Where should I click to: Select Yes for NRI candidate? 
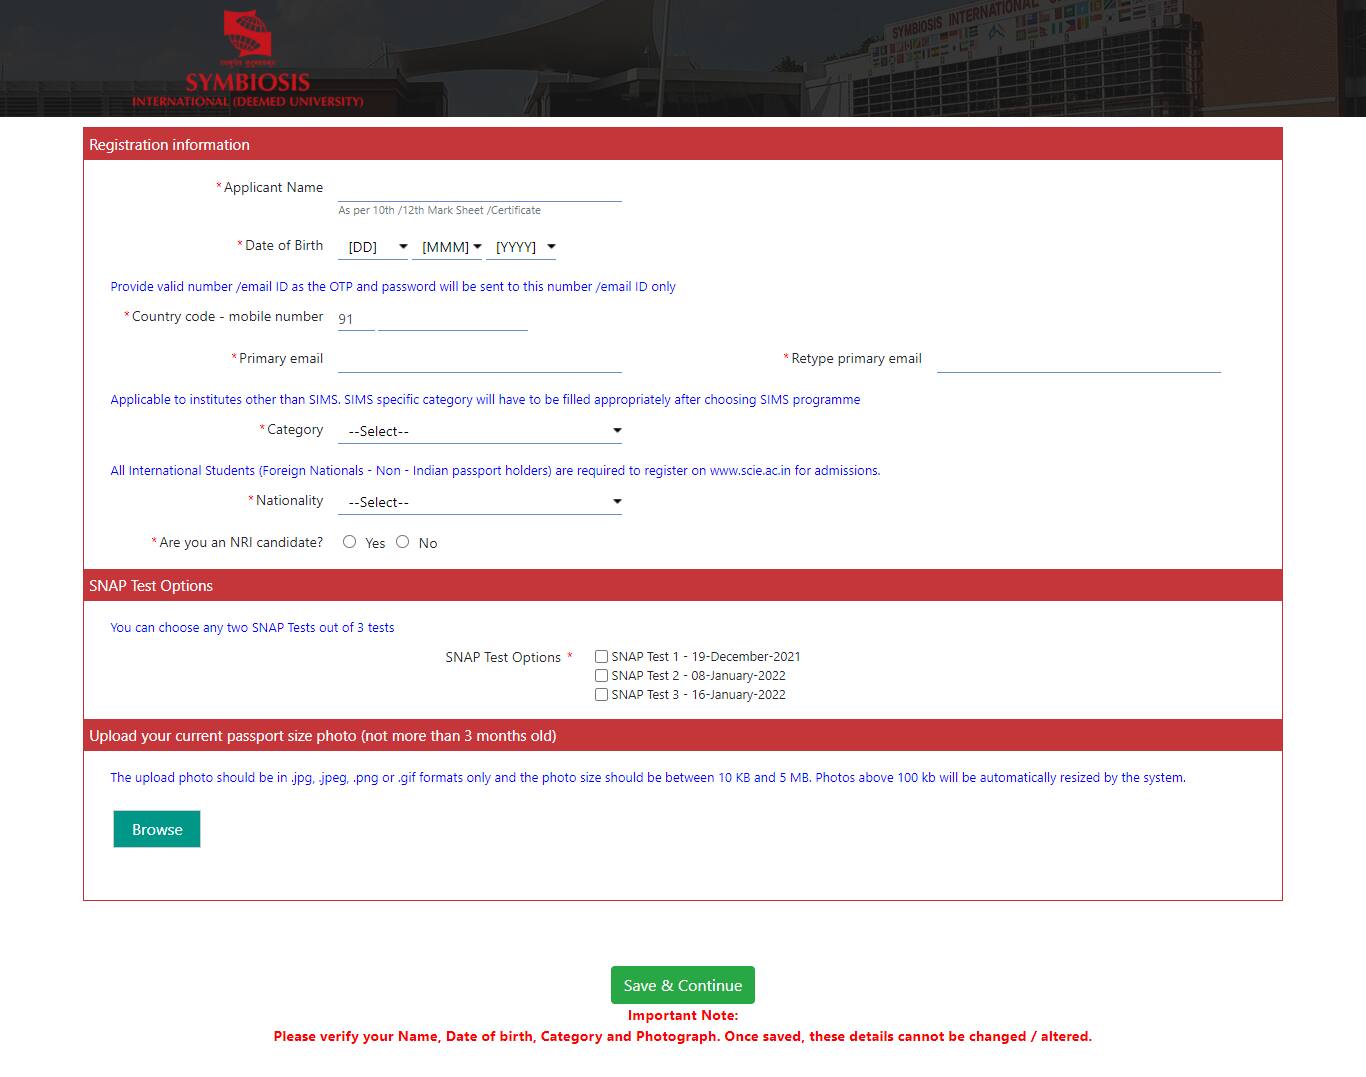(x=350, y=541)
